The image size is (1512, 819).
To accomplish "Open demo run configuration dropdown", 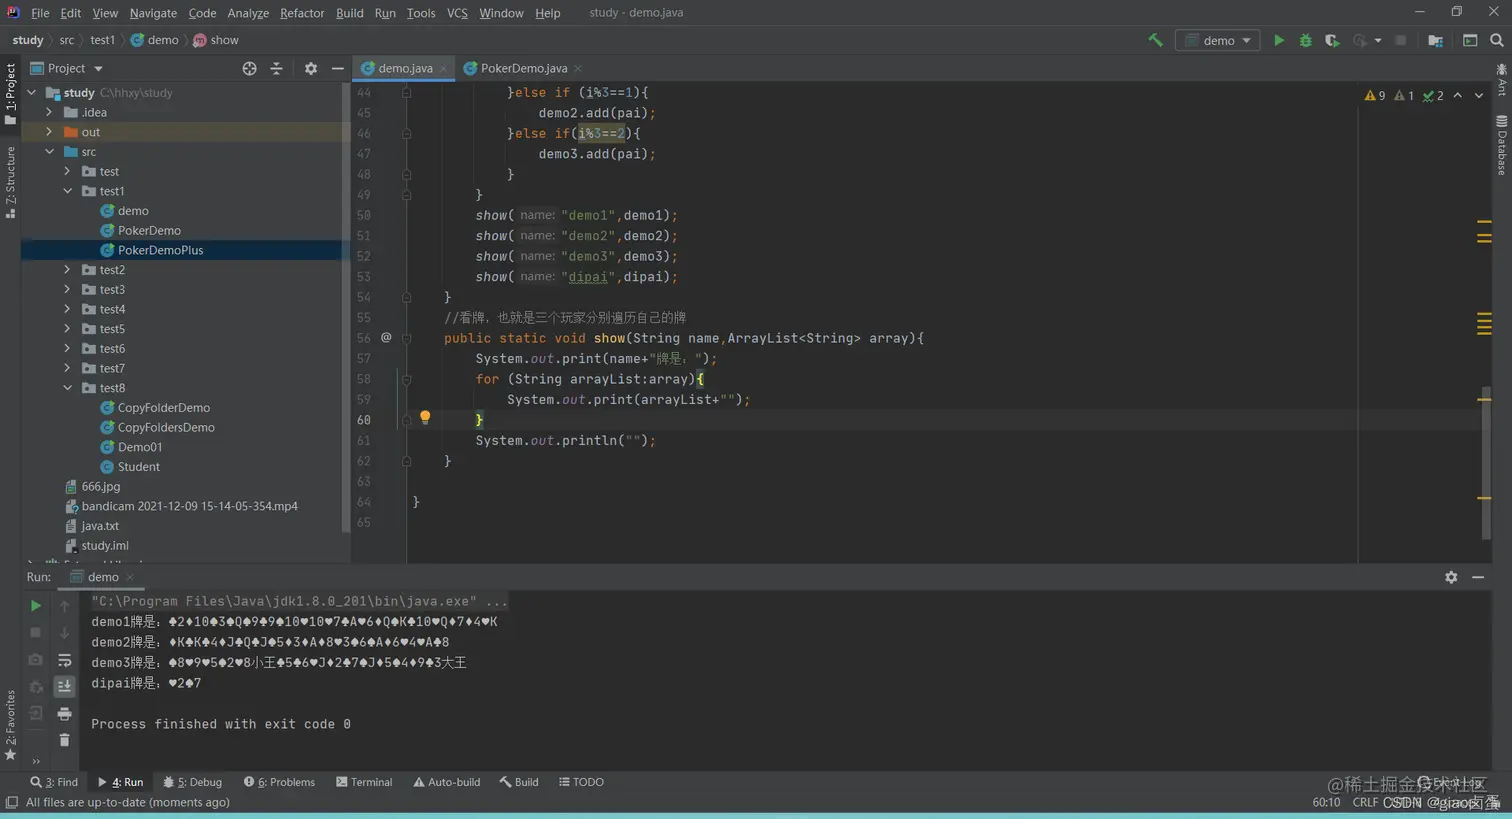I will (x=1217, y=40).
